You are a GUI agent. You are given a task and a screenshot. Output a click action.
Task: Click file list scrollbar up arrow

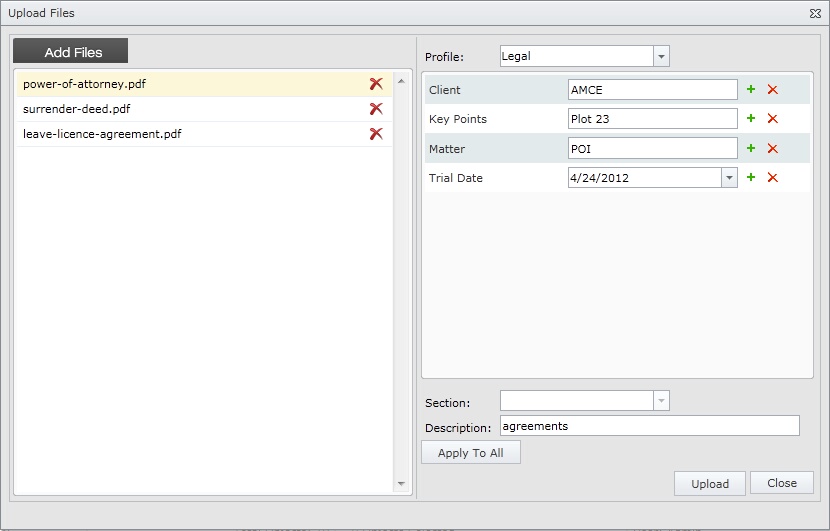tap(401, 81)
